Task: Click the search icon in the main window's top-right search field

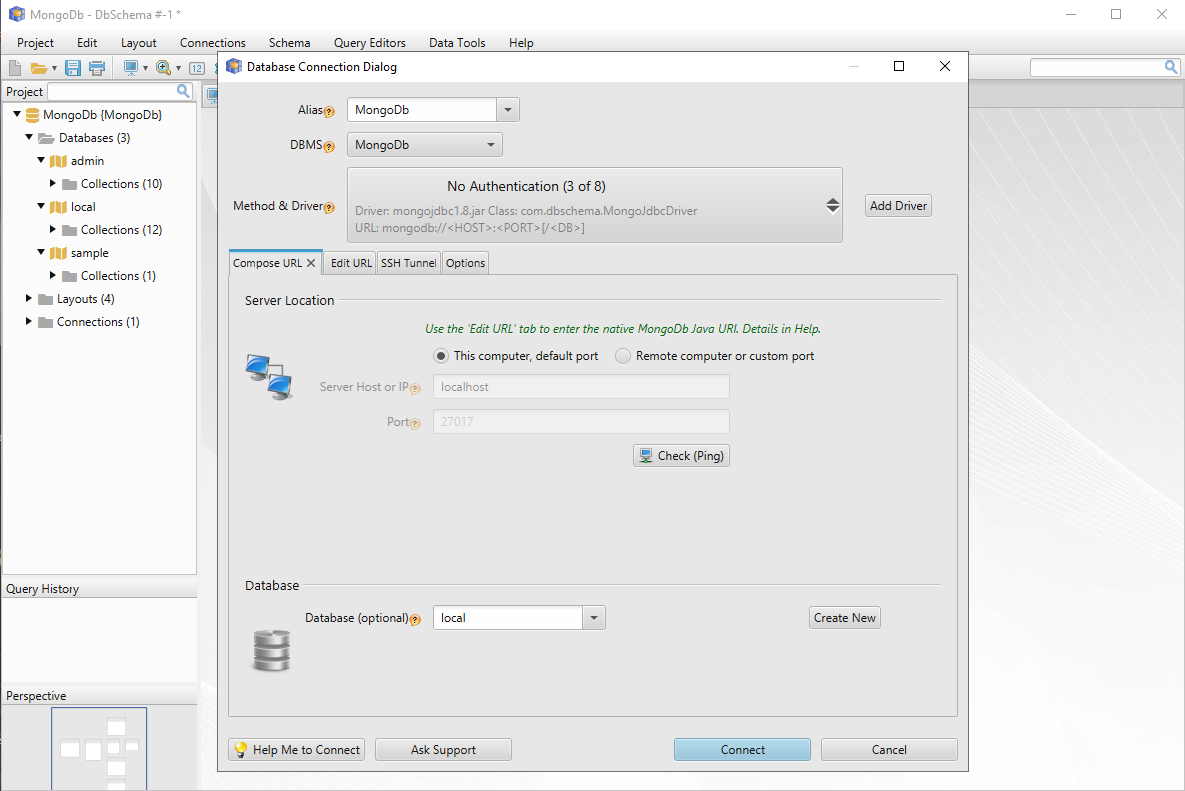Action: tap(1171, 67)
